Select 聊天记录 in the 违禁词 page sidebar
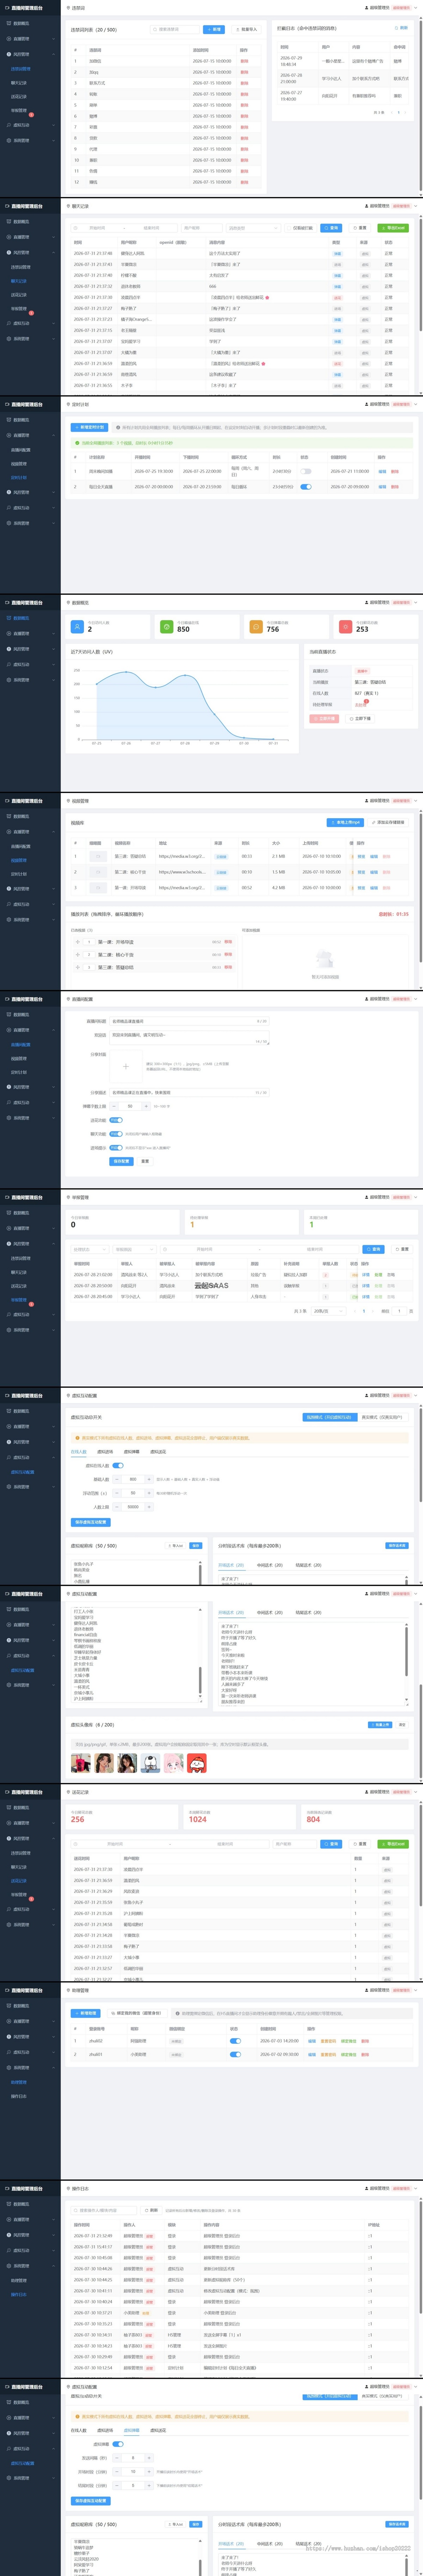This screenshot has height=2576, width=423. (19, 83)
